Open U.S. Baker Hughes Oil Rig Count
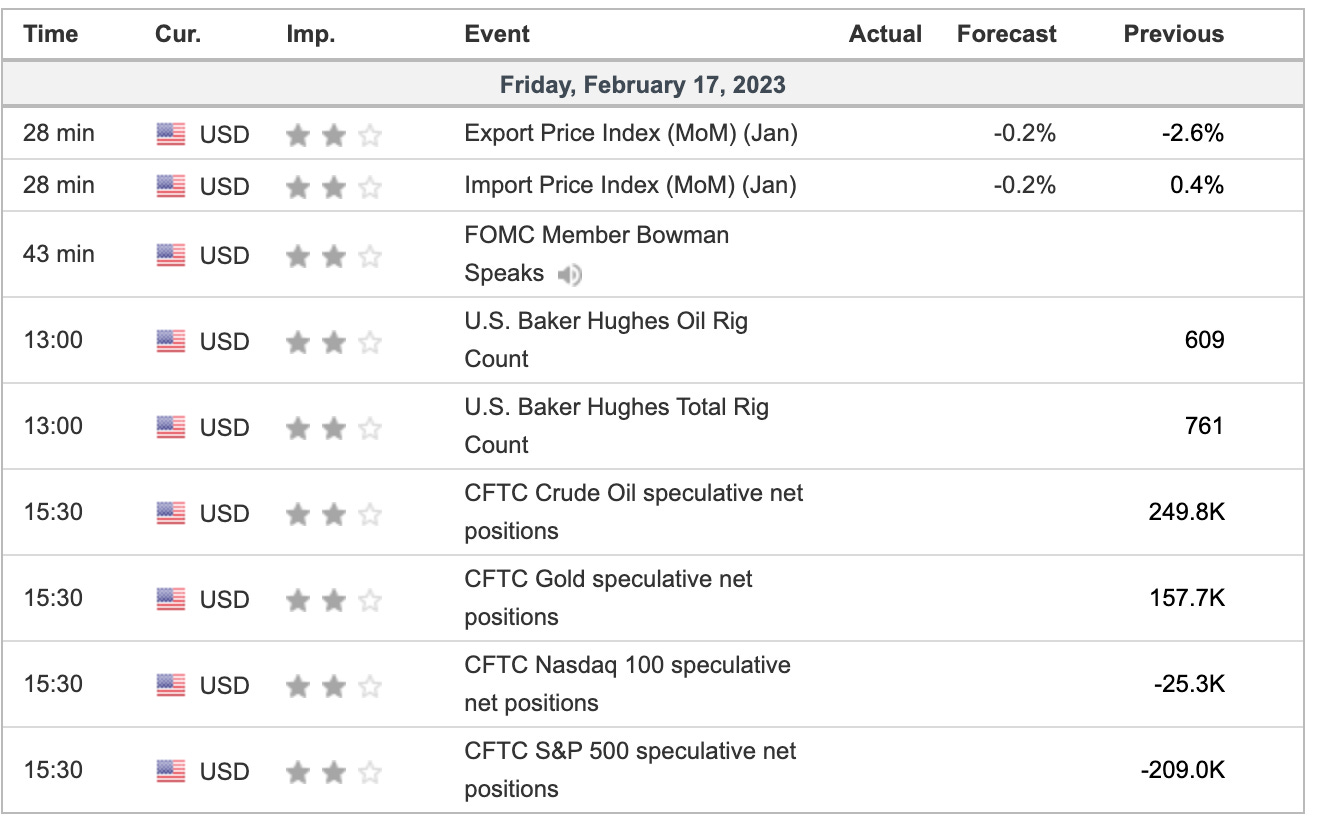1330x820 pixels. (606, 340)
